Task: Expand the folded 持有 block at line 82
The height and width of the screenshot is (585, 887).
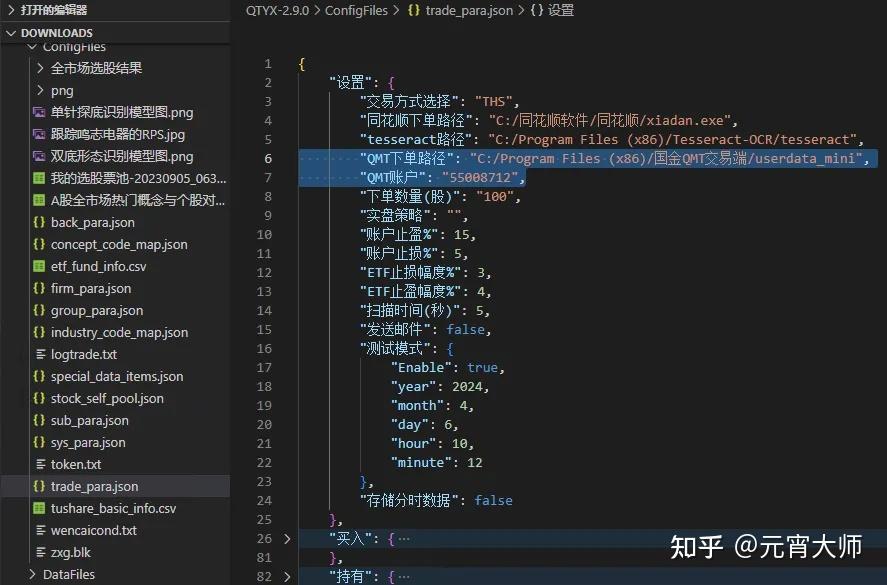Action: 287,576
